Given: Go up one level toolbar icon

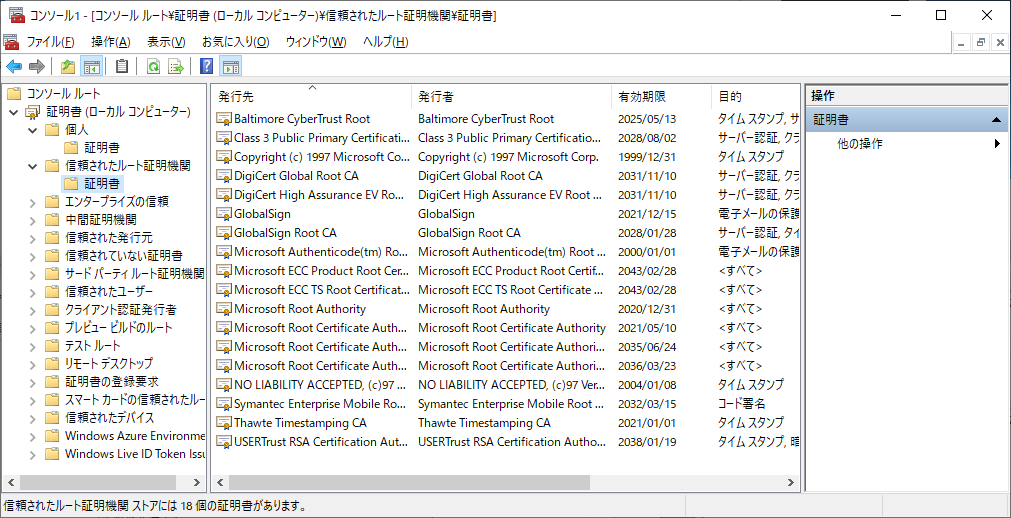Looking at the screenshot, I should [68, 66].
